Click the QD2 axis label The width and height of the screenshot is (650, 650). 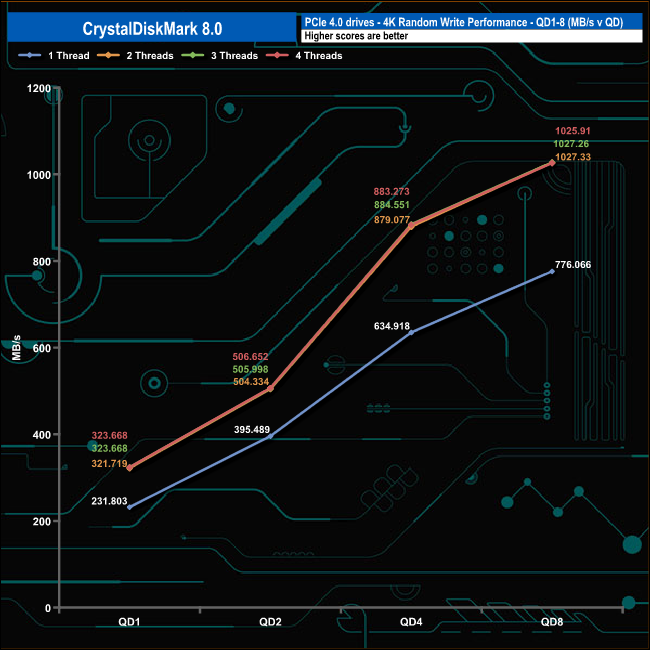point(270,622)
